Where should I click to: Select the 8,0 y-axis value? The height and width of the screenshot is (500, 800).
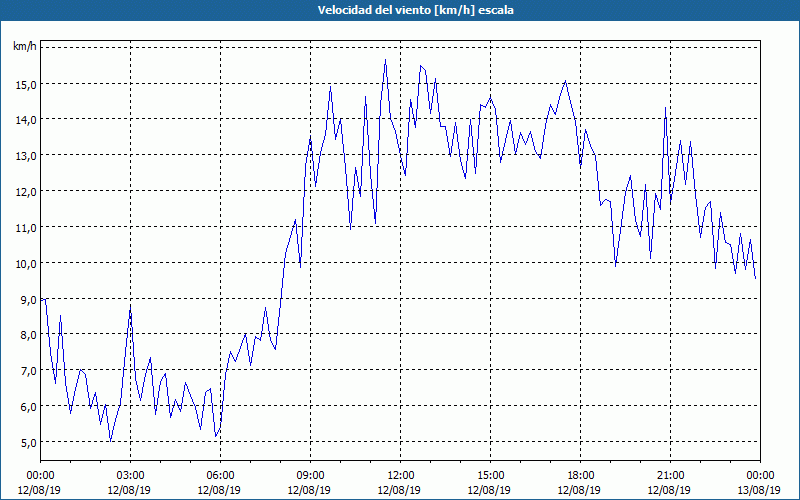[x=28, y=335]
